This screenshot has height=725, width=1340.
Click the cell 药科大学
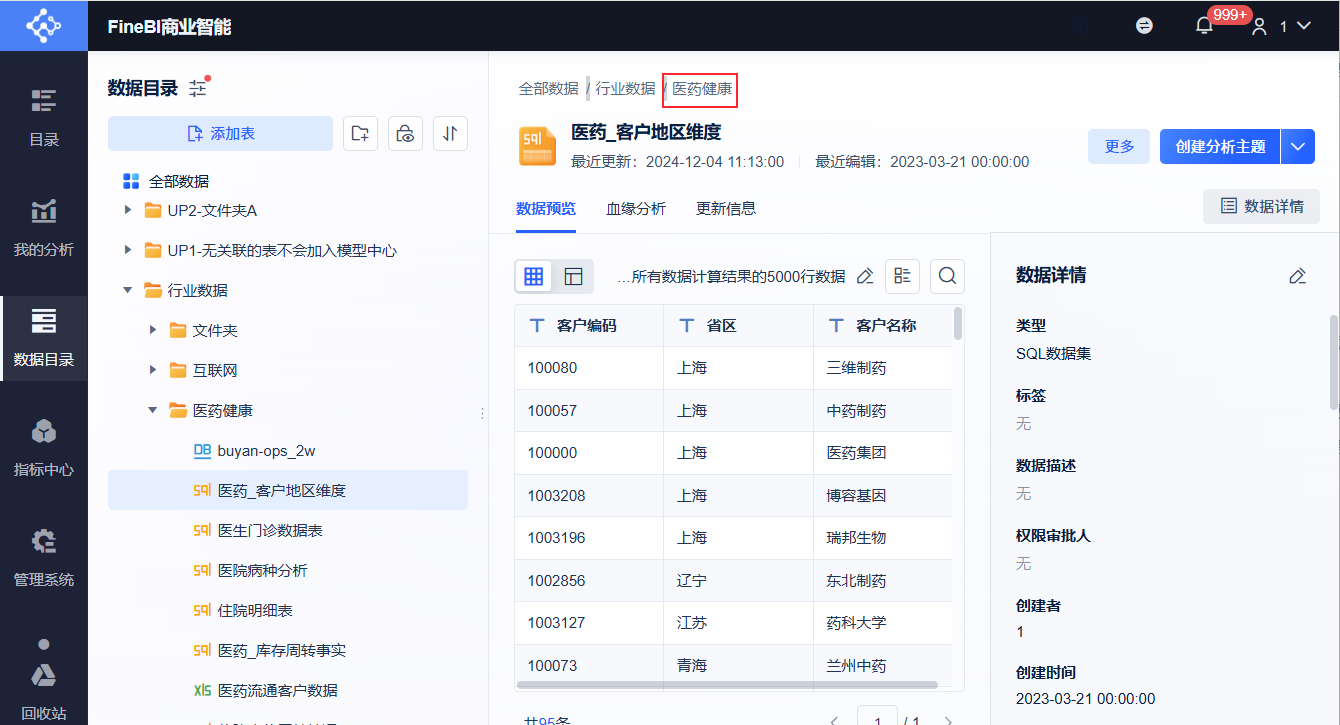coord(883,623)
